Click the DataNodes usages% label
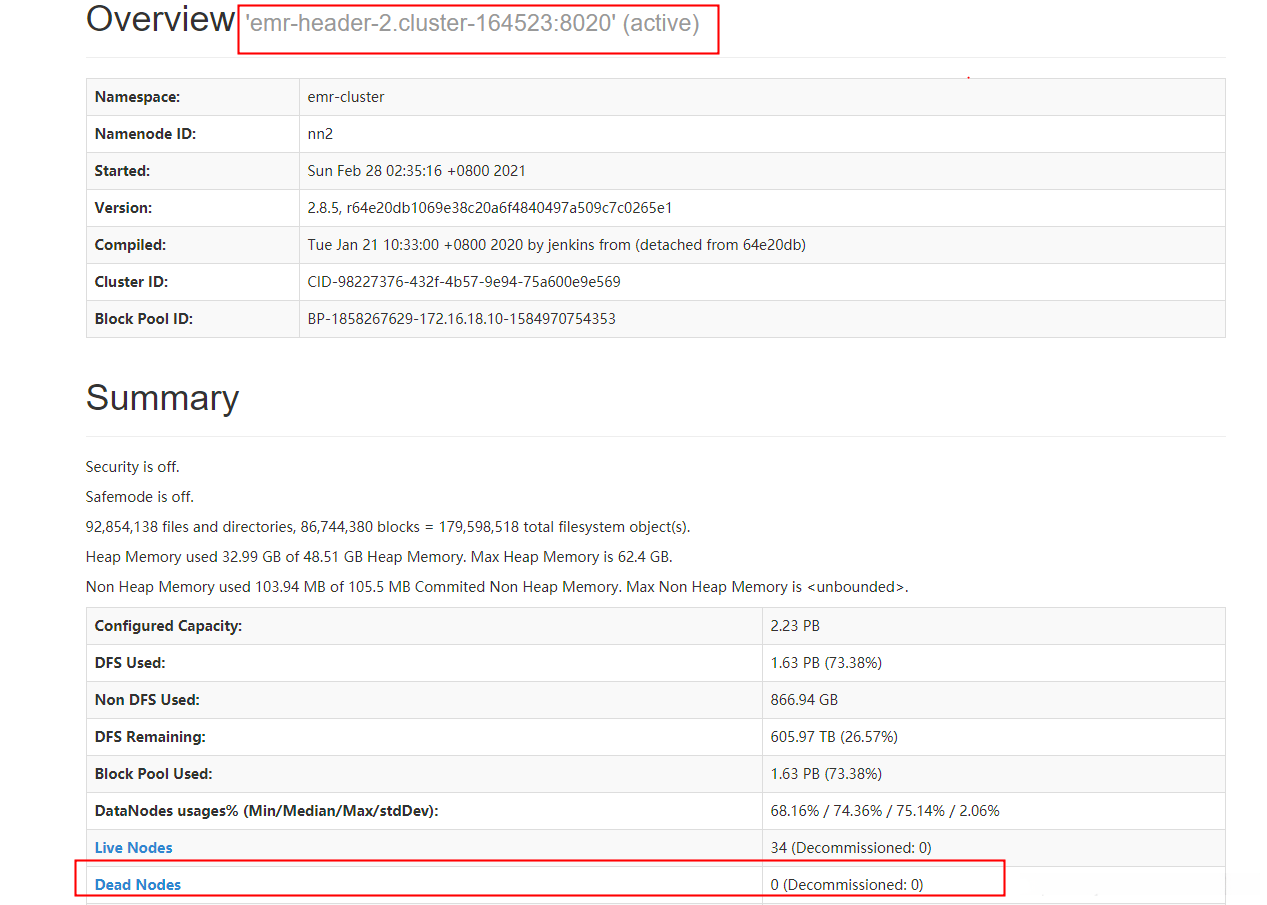Screen dimensions: 1267x905 (x=267, y=811)
